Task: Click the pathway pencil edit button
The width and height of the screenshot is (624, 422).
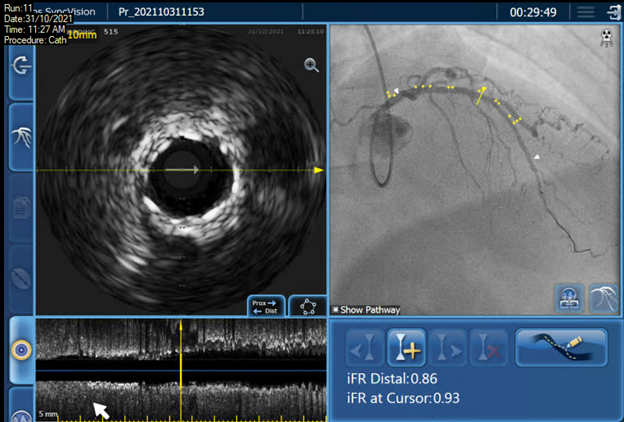Action: (x=562, y=347)
